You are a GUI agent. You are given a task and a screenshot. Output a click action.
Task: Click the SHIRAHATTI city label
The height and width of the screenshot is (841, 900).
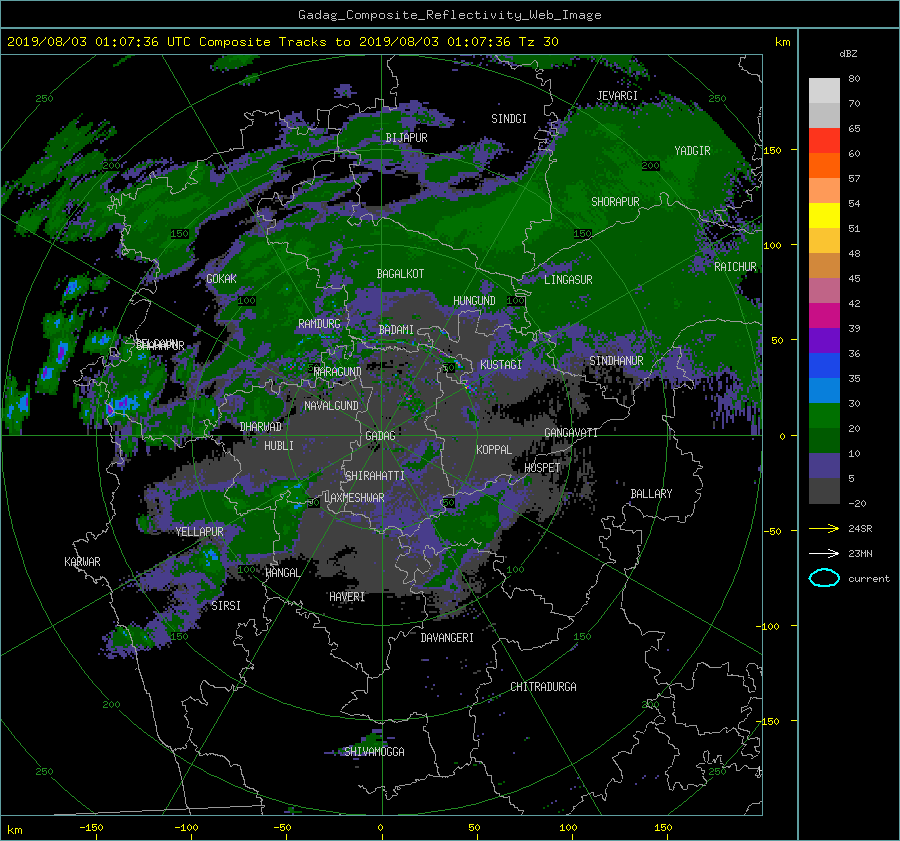tap(375, 476)
